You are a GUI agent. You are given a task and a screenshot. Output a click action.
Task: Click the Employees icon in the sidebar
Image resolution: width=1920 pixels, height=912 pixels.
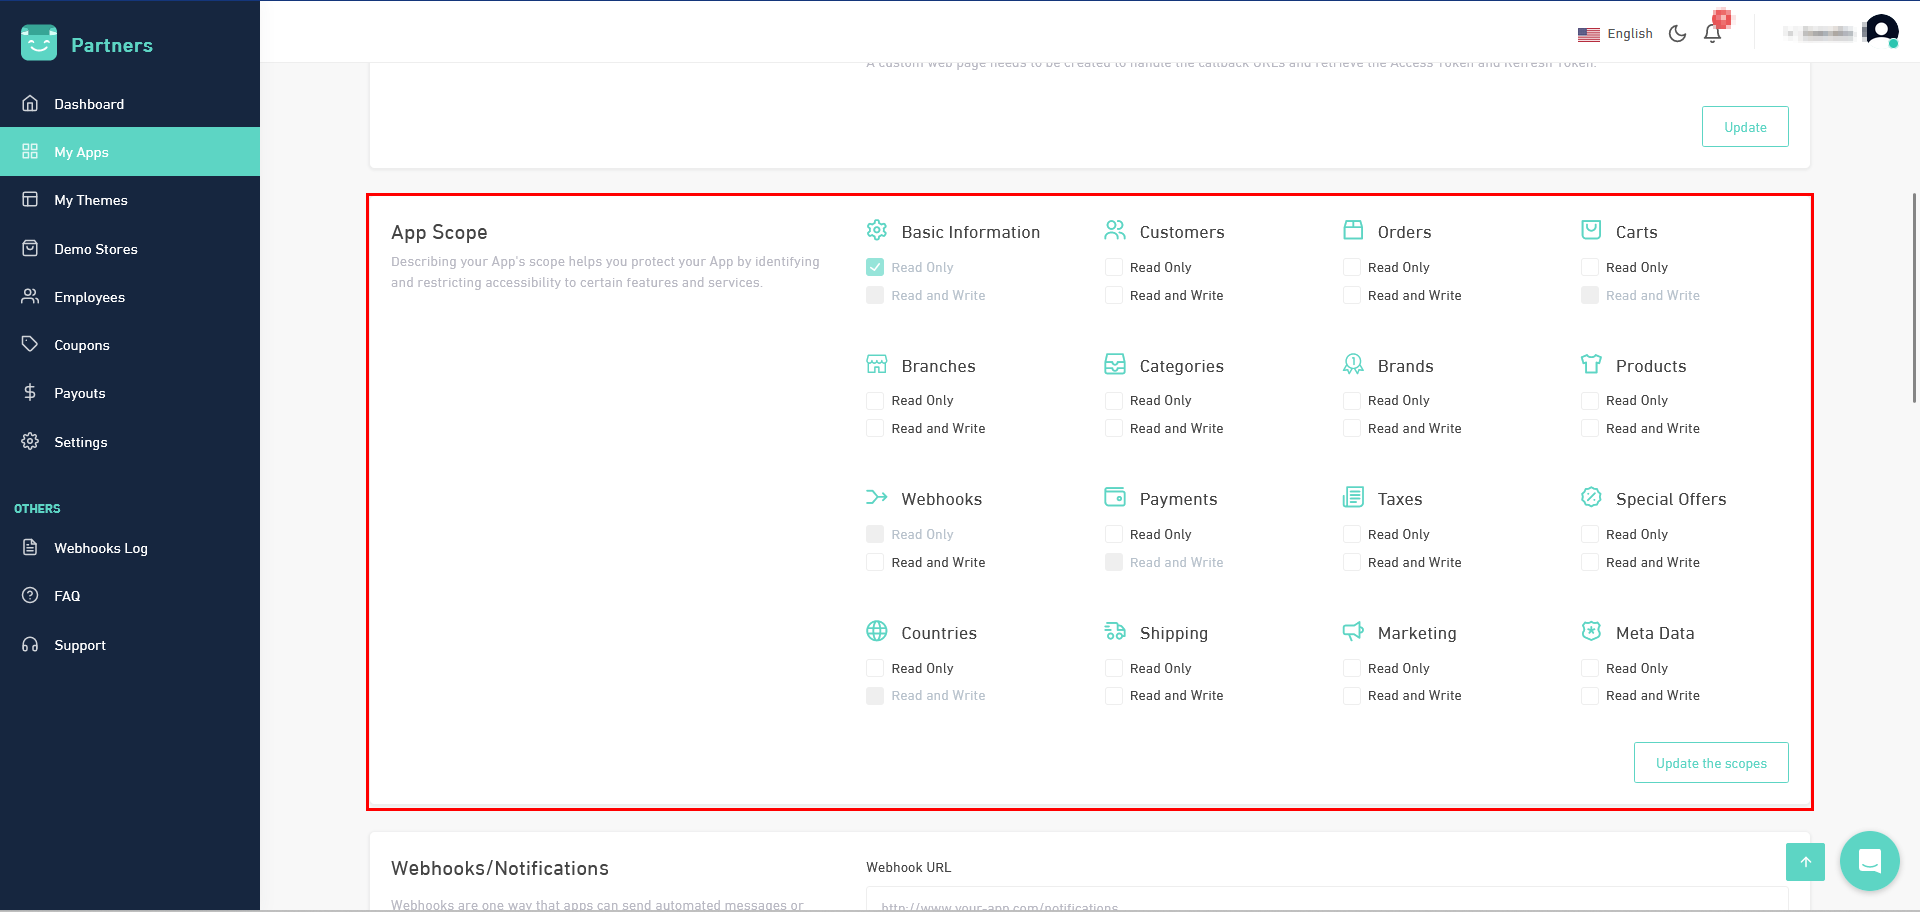30,296
